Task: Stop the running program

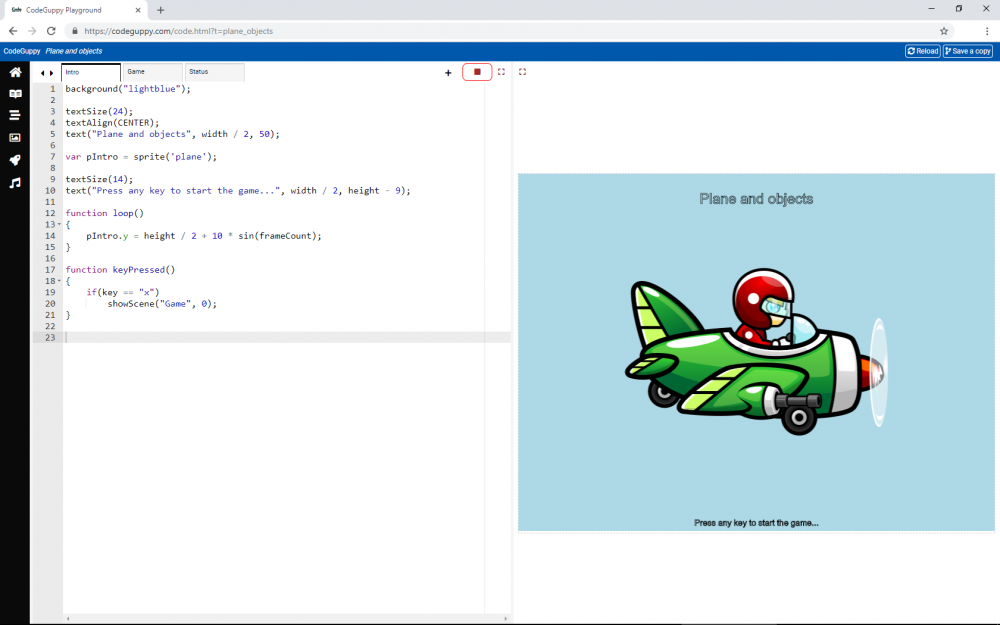Action: click(477, 72)
